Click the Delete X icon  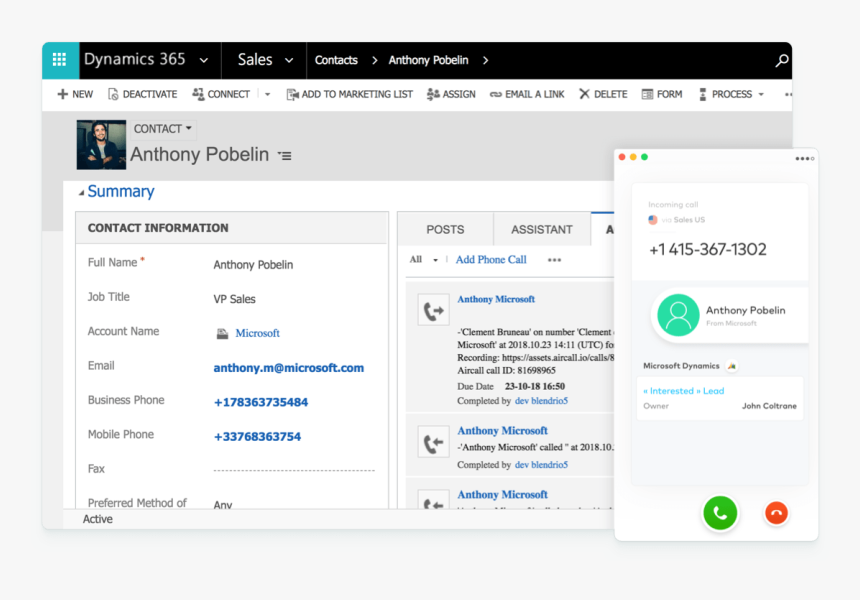point(584,94)
